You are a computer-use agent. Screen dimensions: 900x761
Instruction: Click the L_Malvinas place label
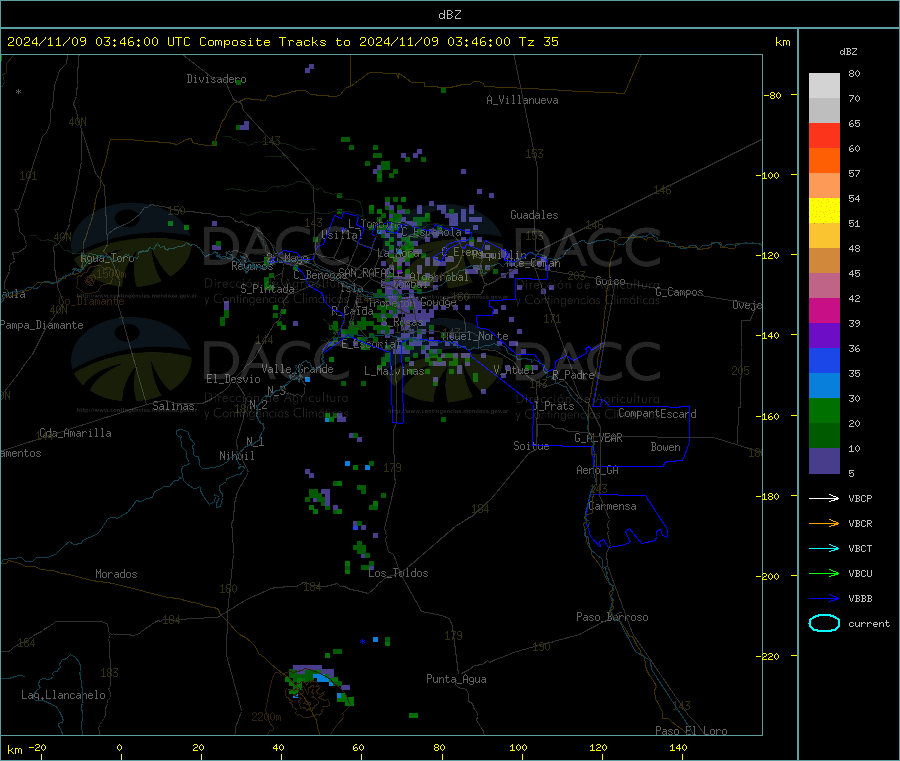(x=394, y=371)
